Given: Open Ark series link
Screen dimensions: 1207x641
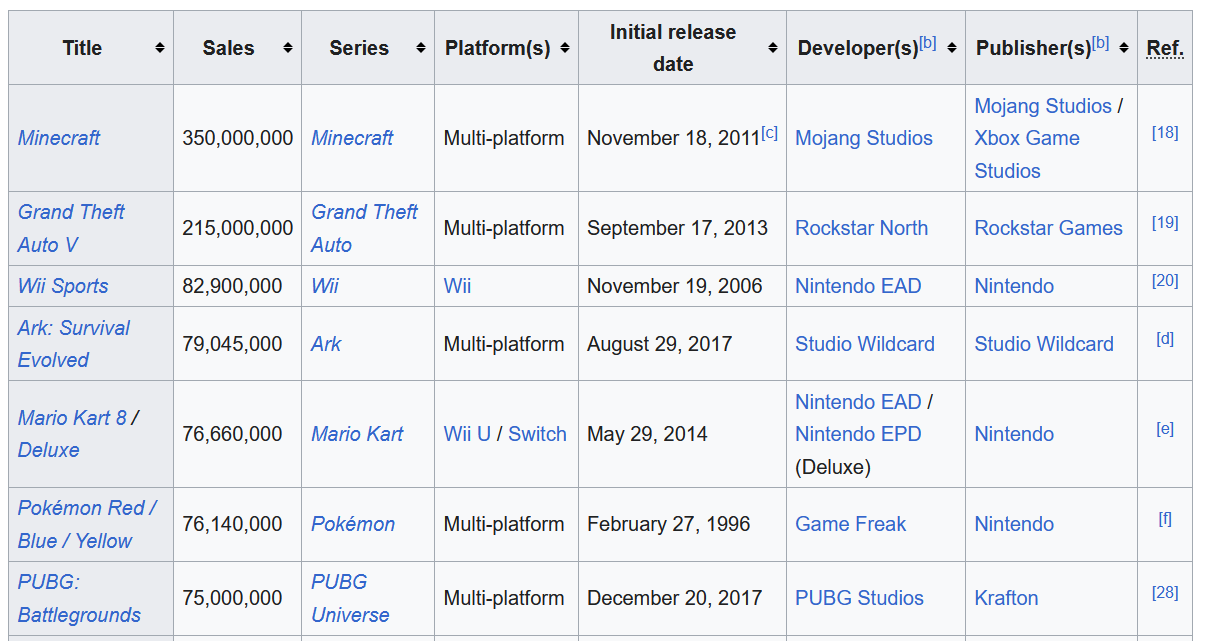Looking at the screenshot, I should (326, 344).
